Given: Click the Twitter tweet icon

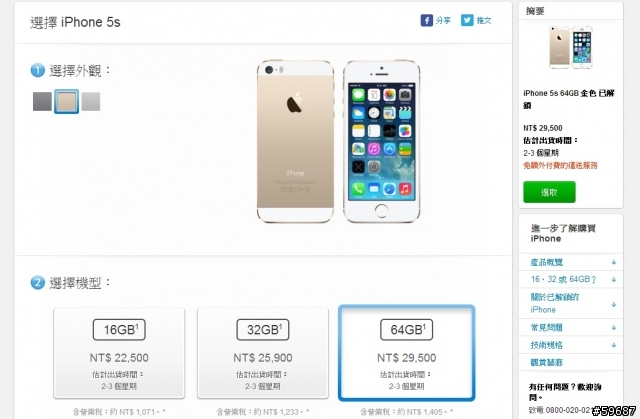Looking at the screenshot, I should point(467,20).
